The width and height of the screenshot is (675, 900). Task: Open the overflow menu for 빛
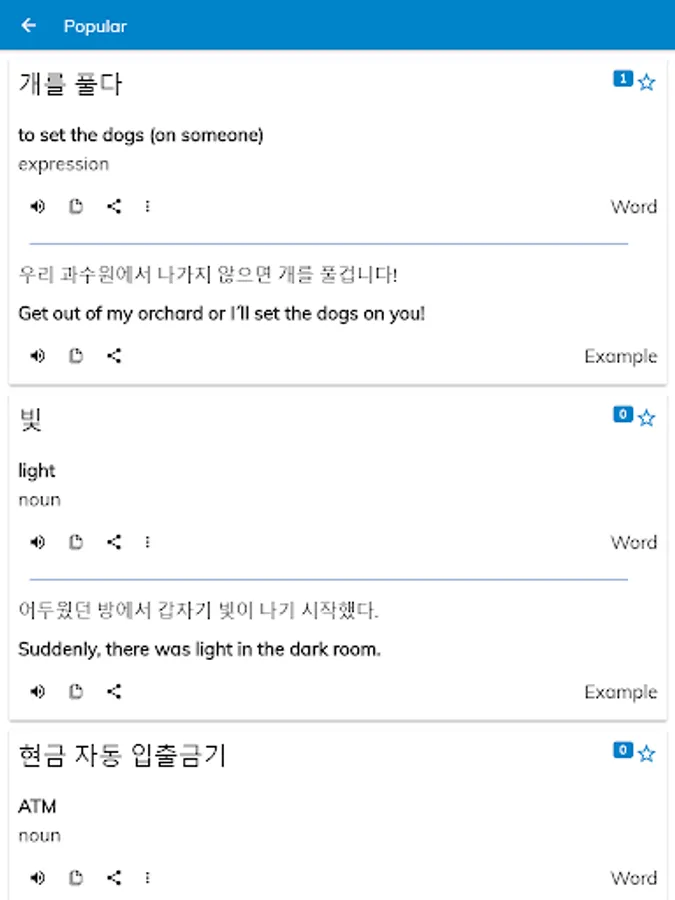click(x=147, y=542)
